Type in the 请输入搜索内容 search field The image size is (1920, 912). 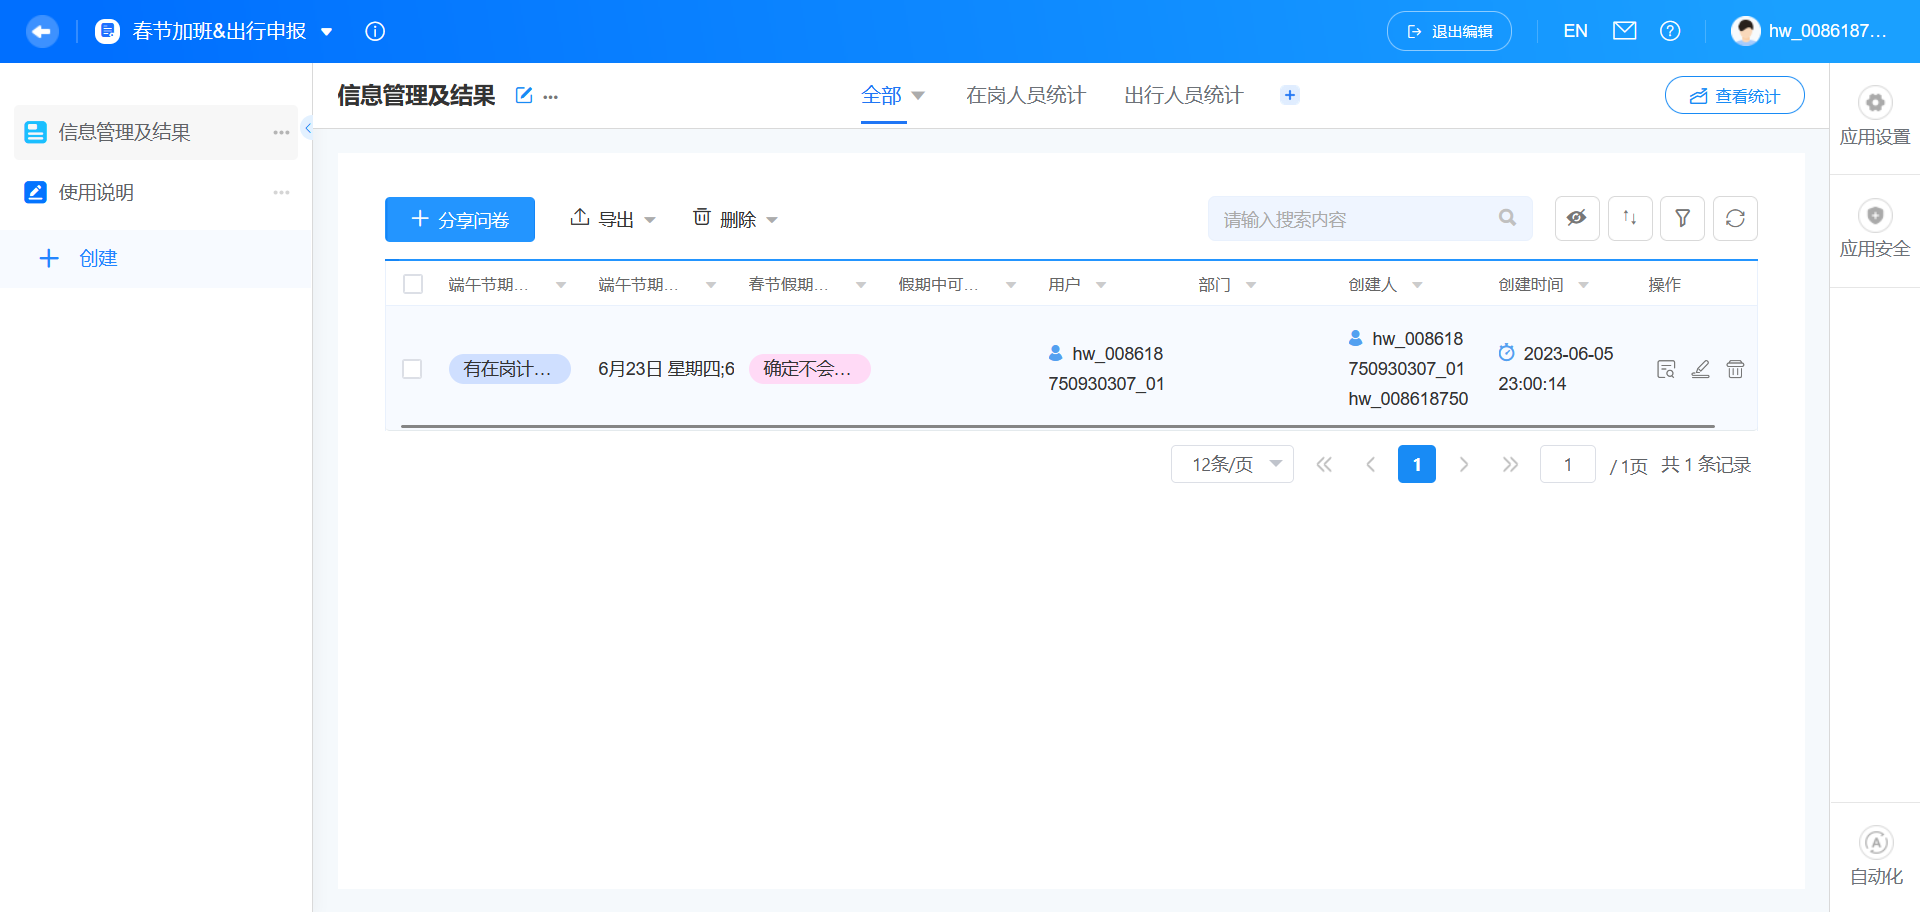click(1350, 218)
